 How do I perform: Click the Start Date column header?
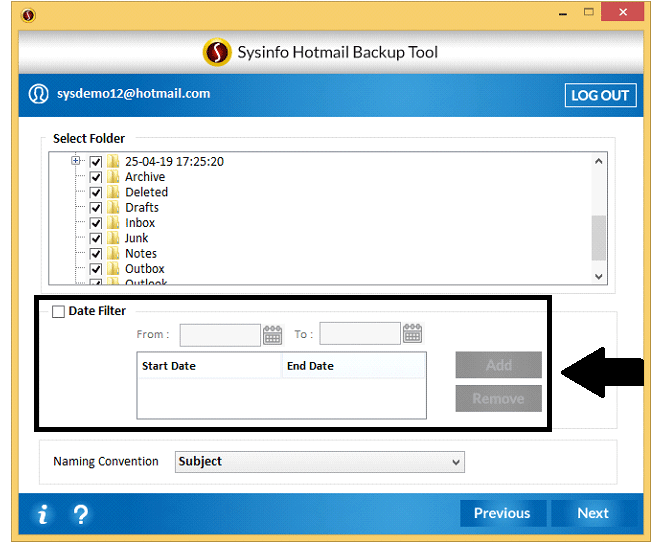(210, 366)
